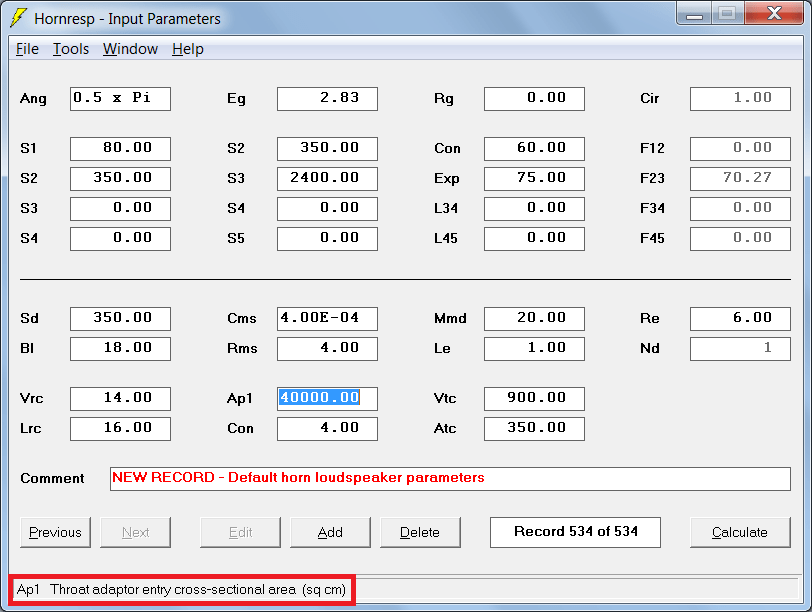The width and height of the screenshot is (812, 612).
Task: Select the Le field showing 1.00
Action: click(x=534, y=349)
